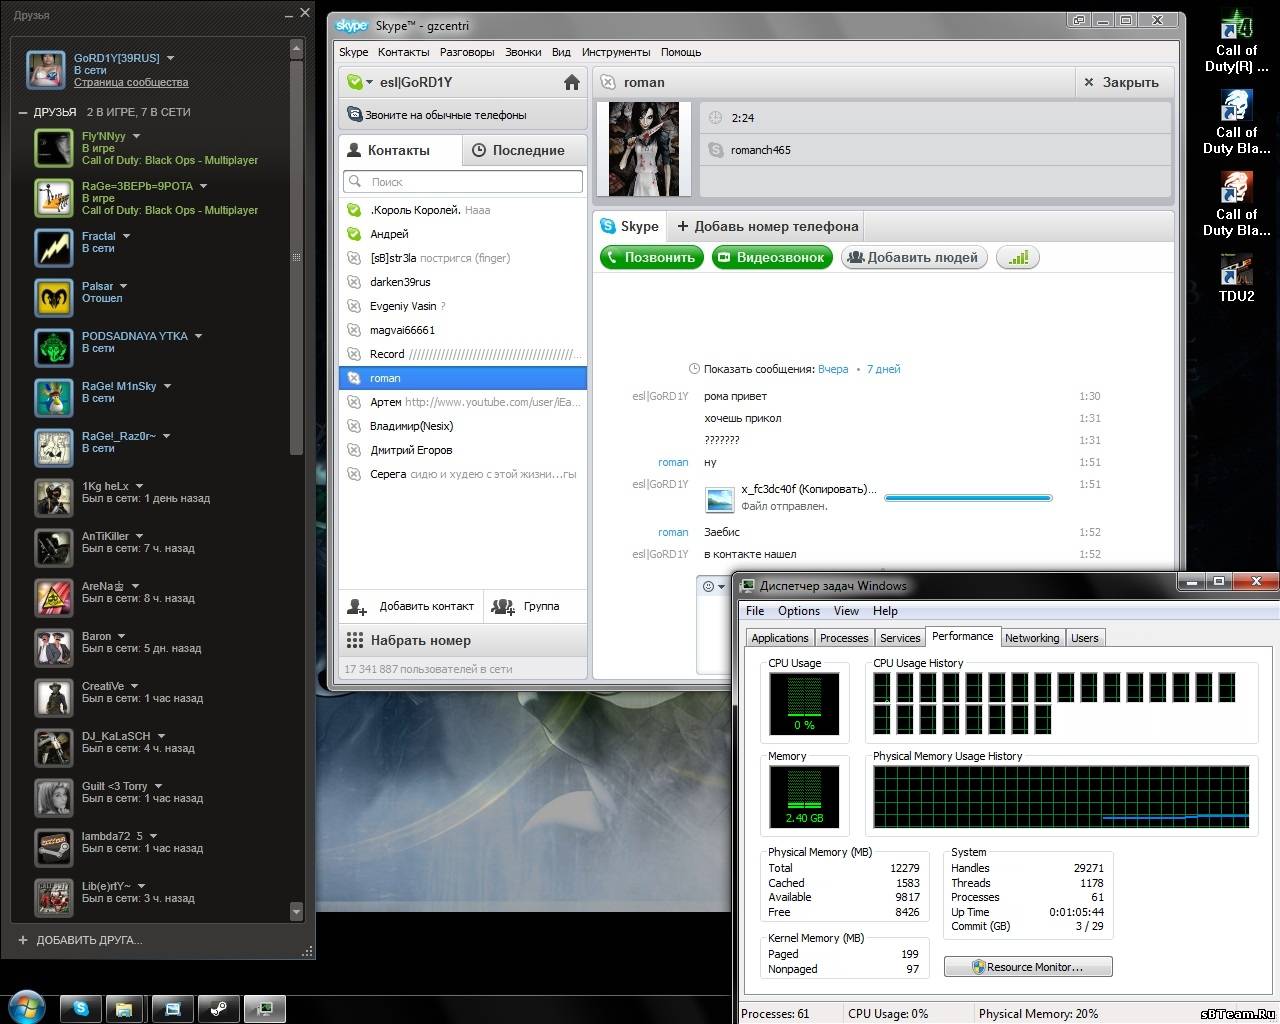Start a video call with 'Видеозвонок'
The image size is (1280, 1024).
(771, 257)
